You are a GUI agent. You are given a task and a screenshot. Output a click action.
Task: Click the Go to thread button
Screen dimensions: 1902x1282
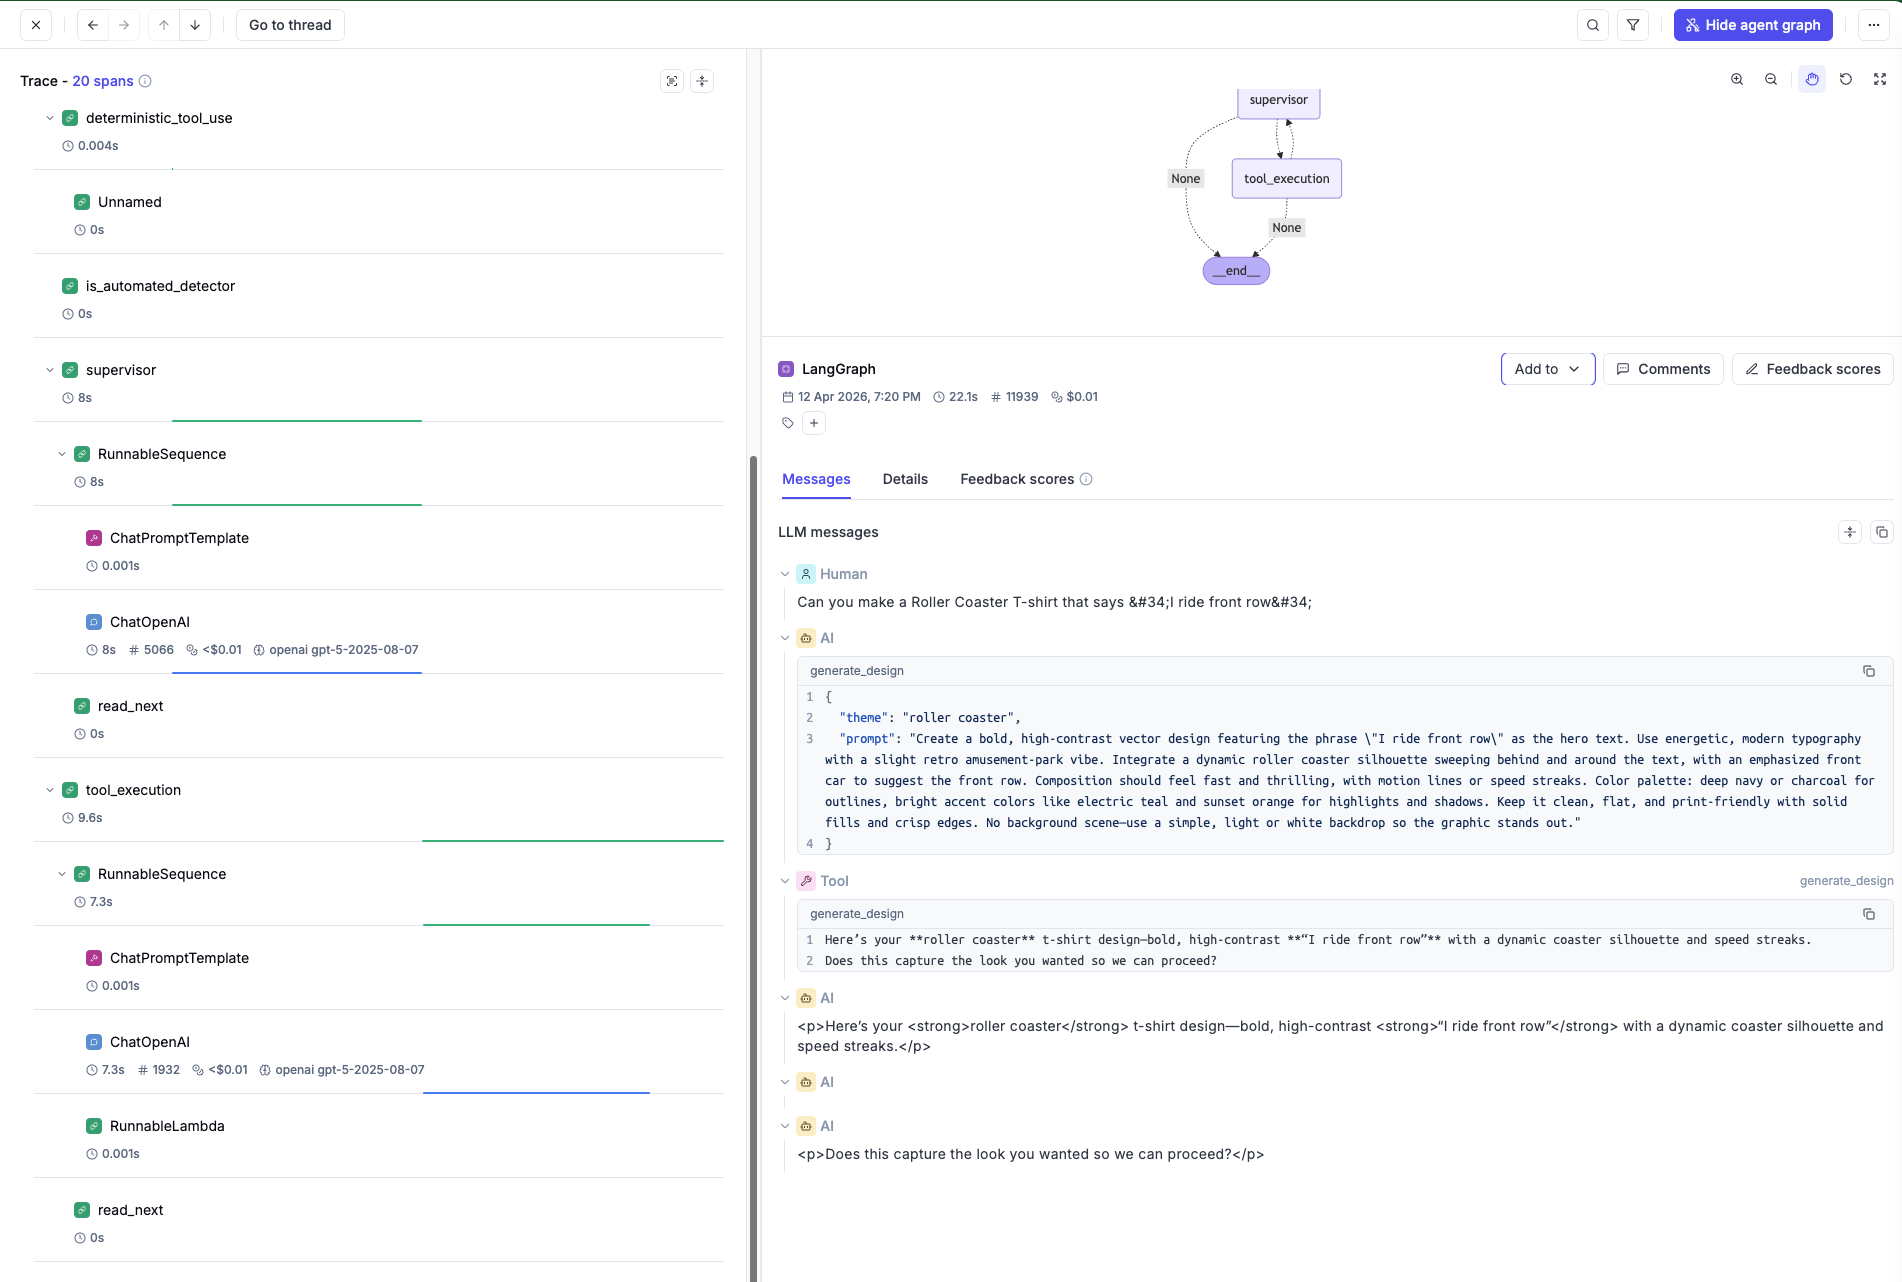click(290, 25)
